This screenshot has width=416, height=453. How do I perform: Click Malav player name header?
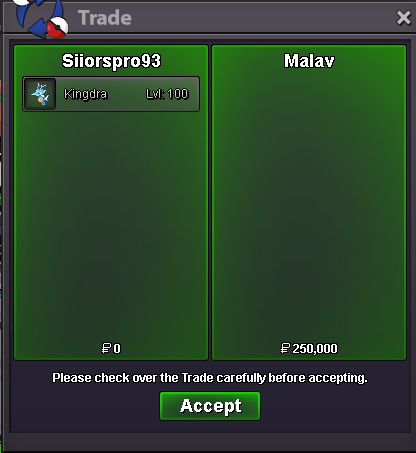tap(309, 61)
